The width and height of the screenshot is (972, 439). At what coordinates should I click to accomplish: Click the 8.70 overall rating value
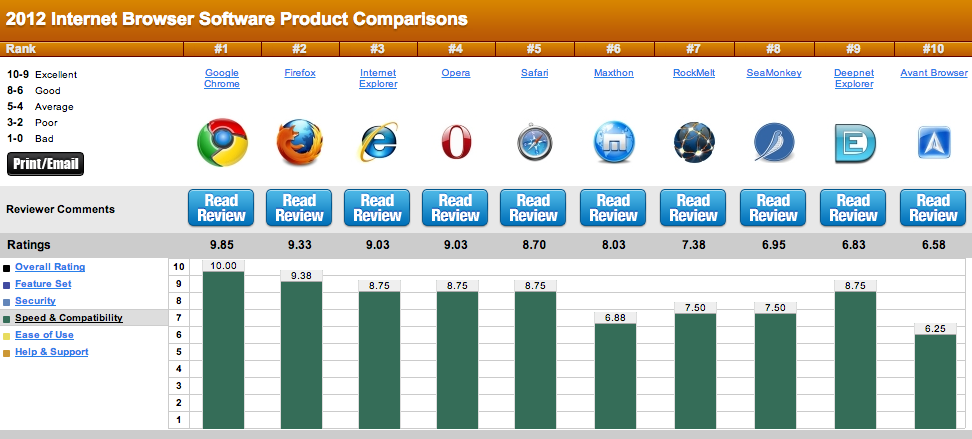pos(534,245)
